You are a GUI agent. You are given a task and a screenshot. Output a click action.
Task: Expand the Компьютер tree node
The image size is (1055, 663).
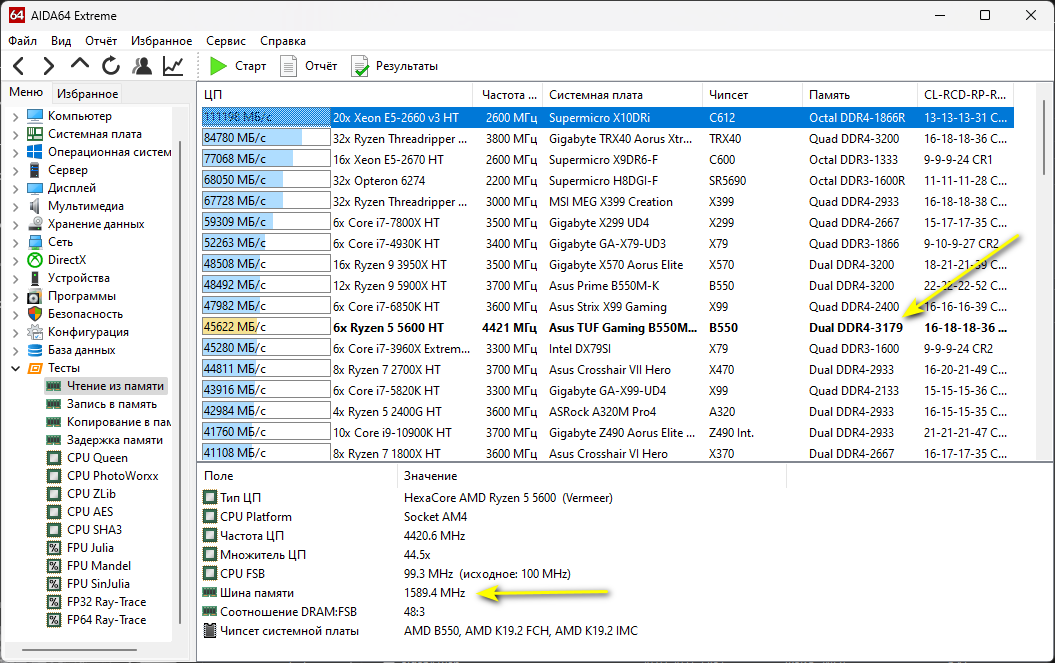(15, 116)
